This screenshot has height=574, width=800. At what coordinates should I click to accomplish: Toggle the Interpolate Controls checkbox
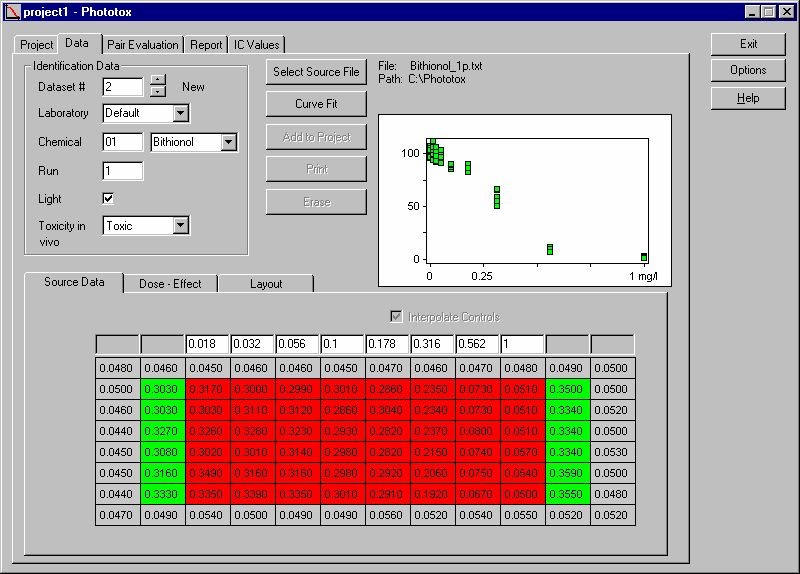[x=396, y=317]
